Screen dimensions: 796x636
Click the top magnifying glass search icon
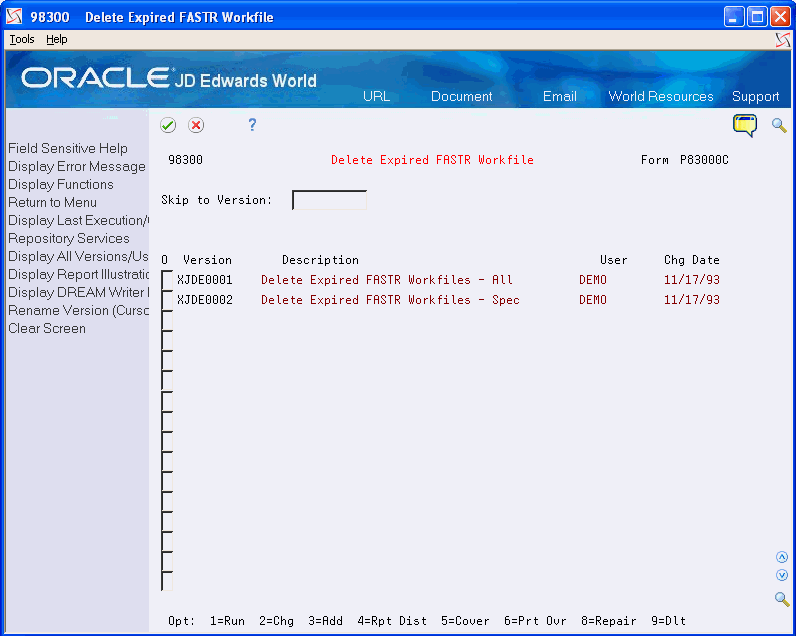tap(779, 125)
